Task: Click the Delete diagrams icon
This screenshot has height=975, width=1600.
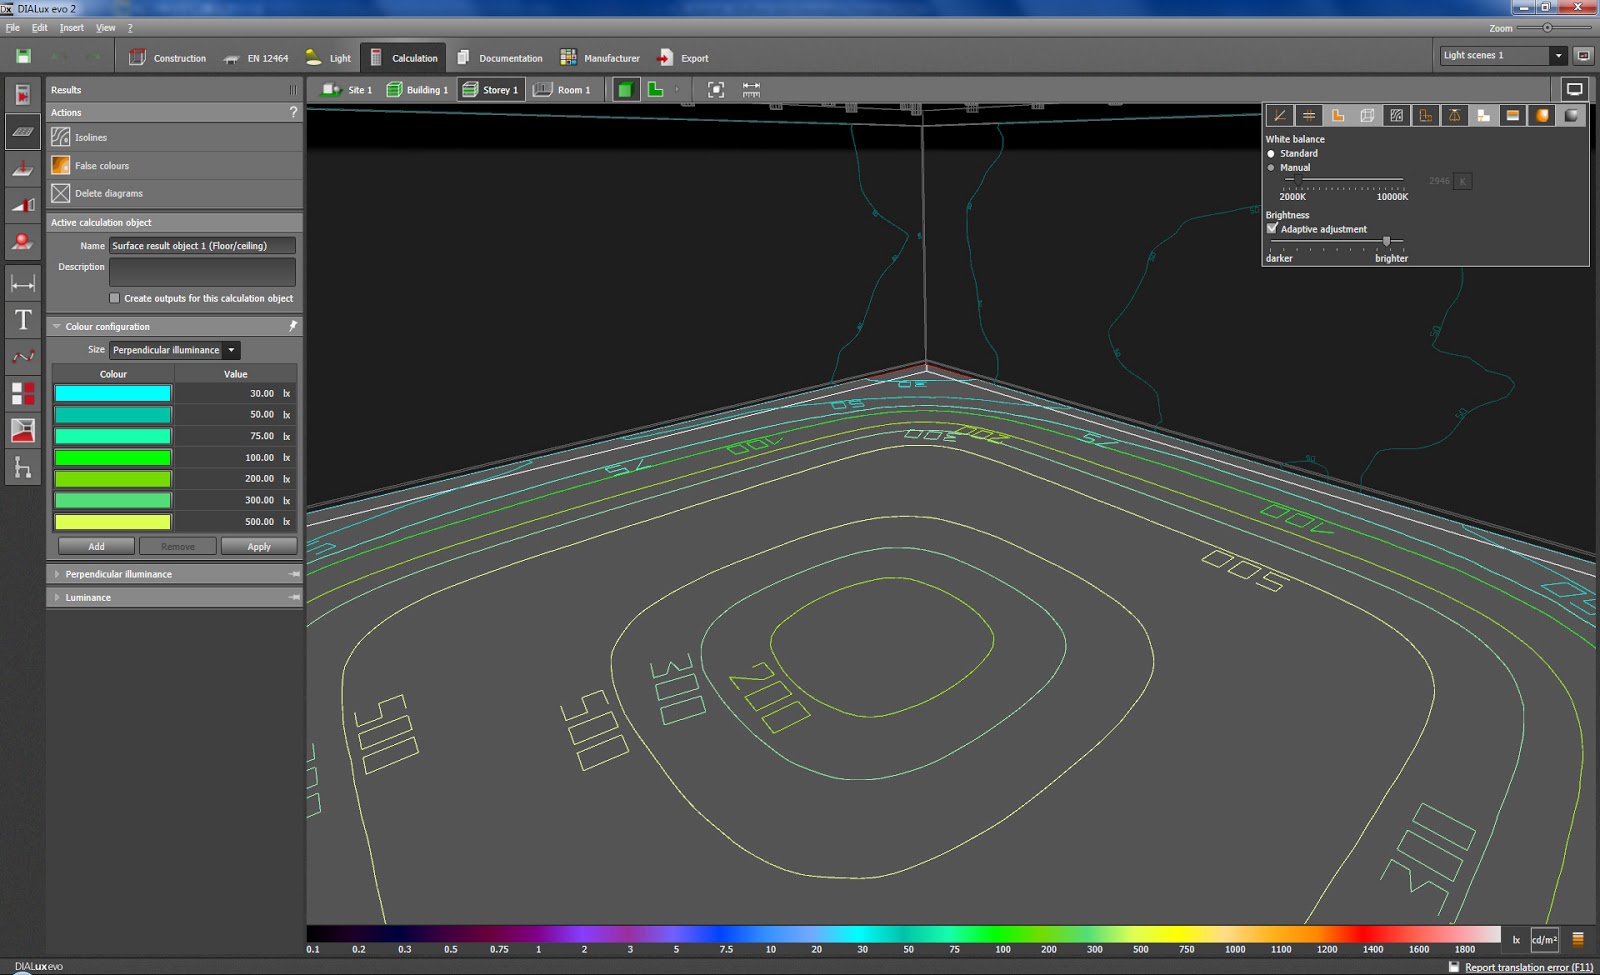Action: [x=61, y=193]
